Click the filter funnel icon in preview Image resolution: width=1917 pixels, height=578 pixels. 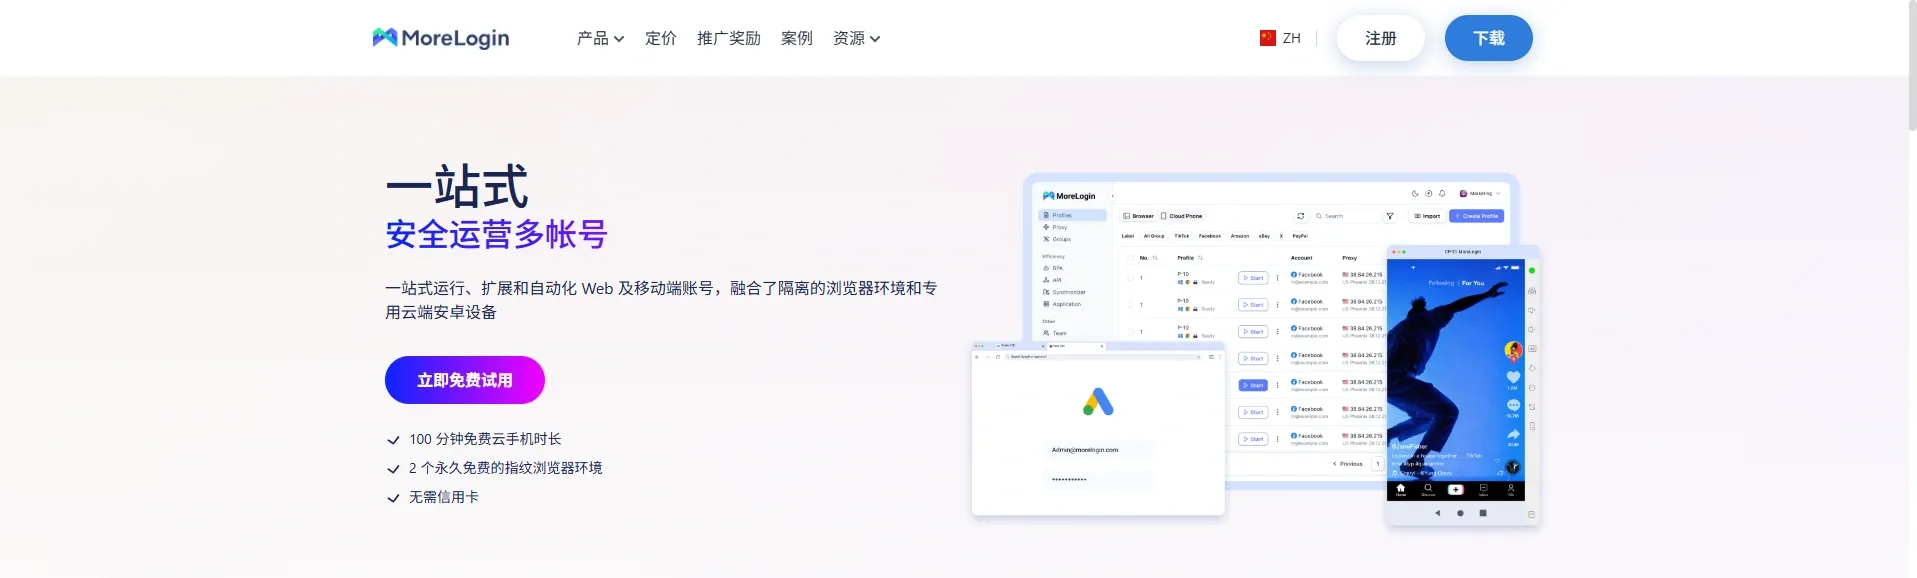(1389, 216)
